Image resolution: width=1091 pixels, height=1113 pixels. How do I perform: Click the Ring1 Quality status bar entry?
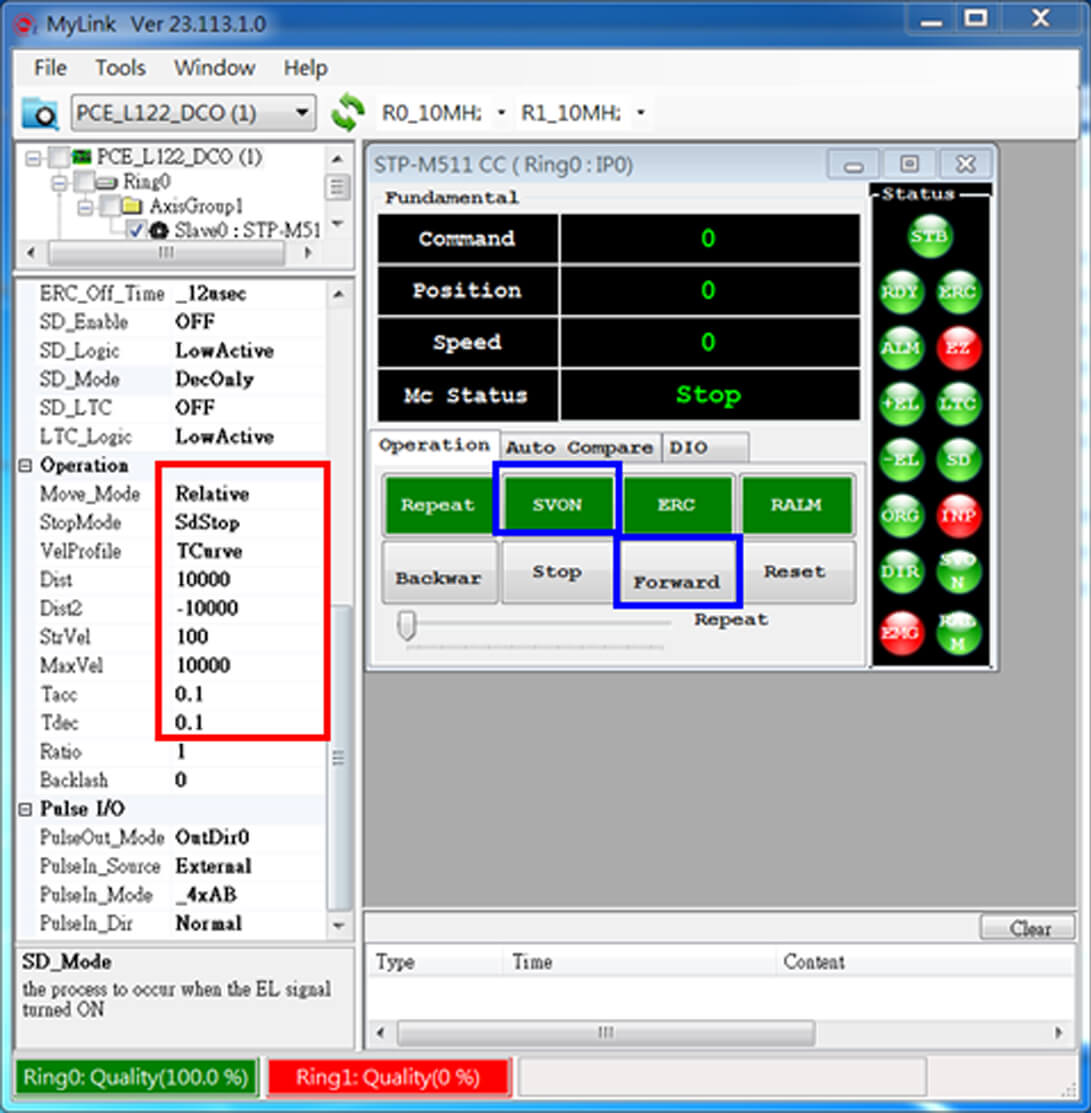pyautogui.click(x=388, y=1078)
